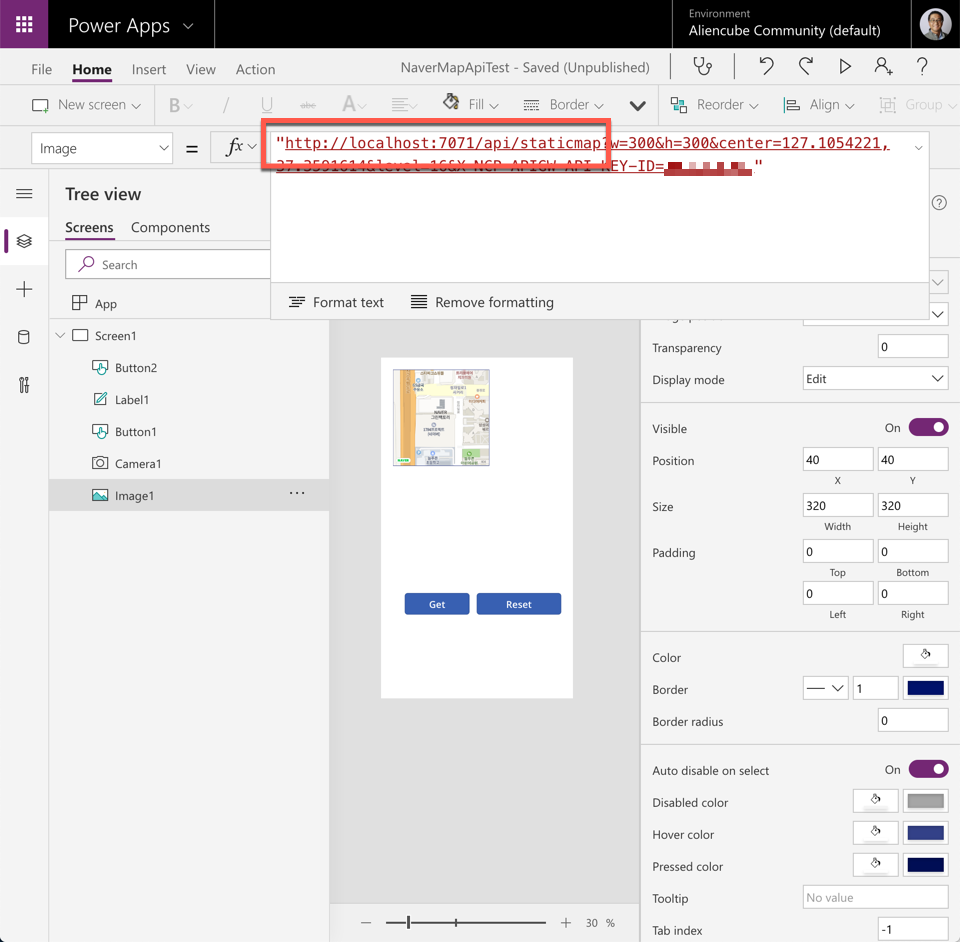Screen dimensions: 960x942
Task: Open the Display mode Edit dropdown
Action: tap(875, 378)
